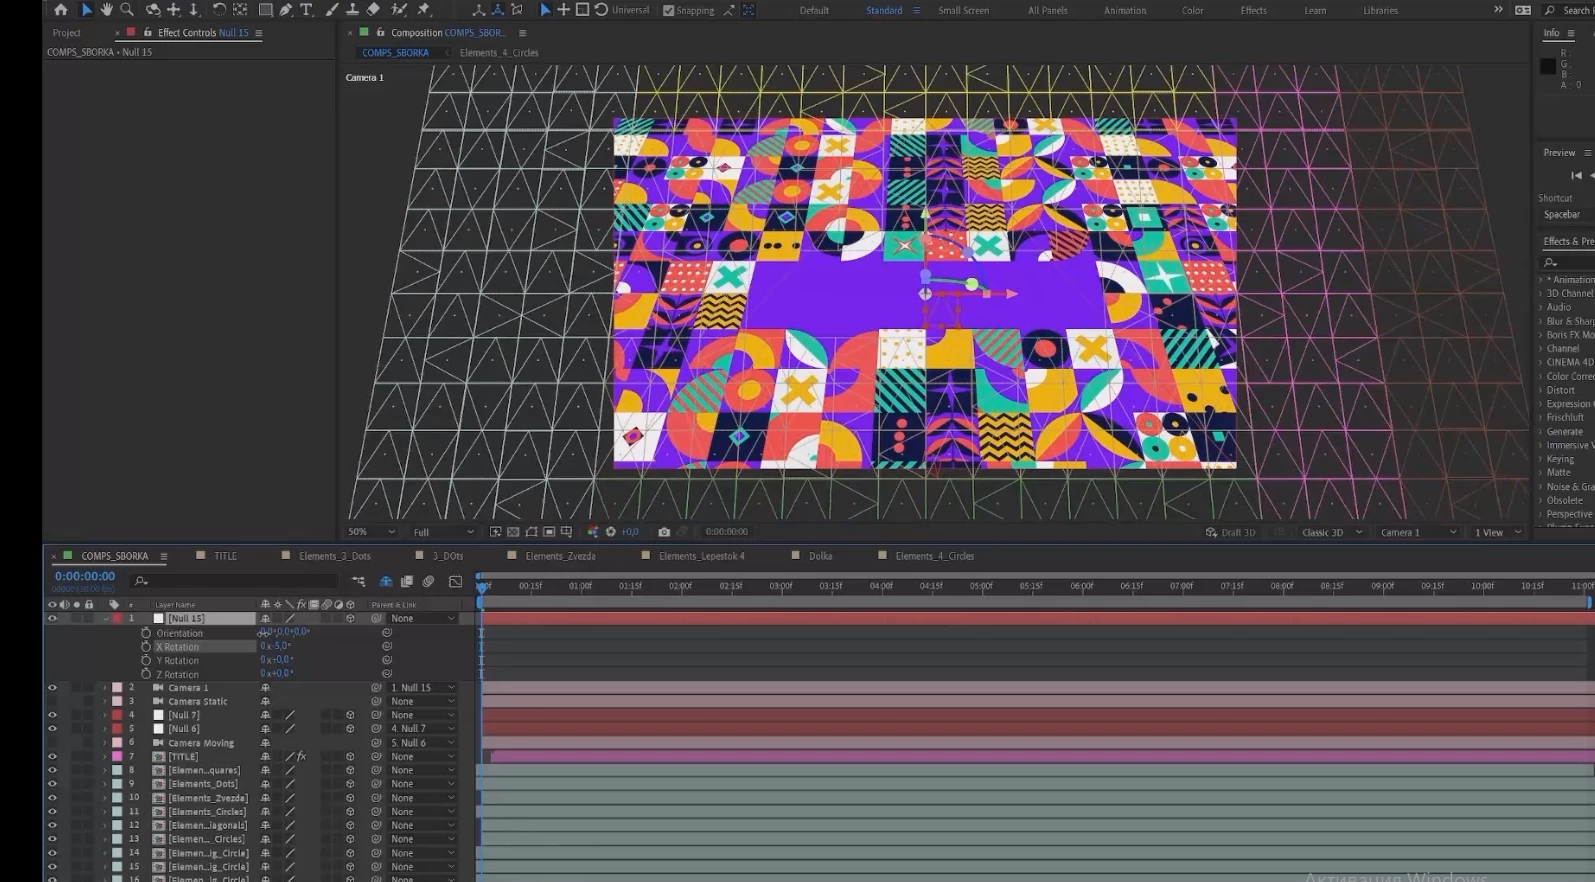Click the X Rotation value 0x-5.0
Viewport: 1595px width, 882px height.
coord(276,646)
